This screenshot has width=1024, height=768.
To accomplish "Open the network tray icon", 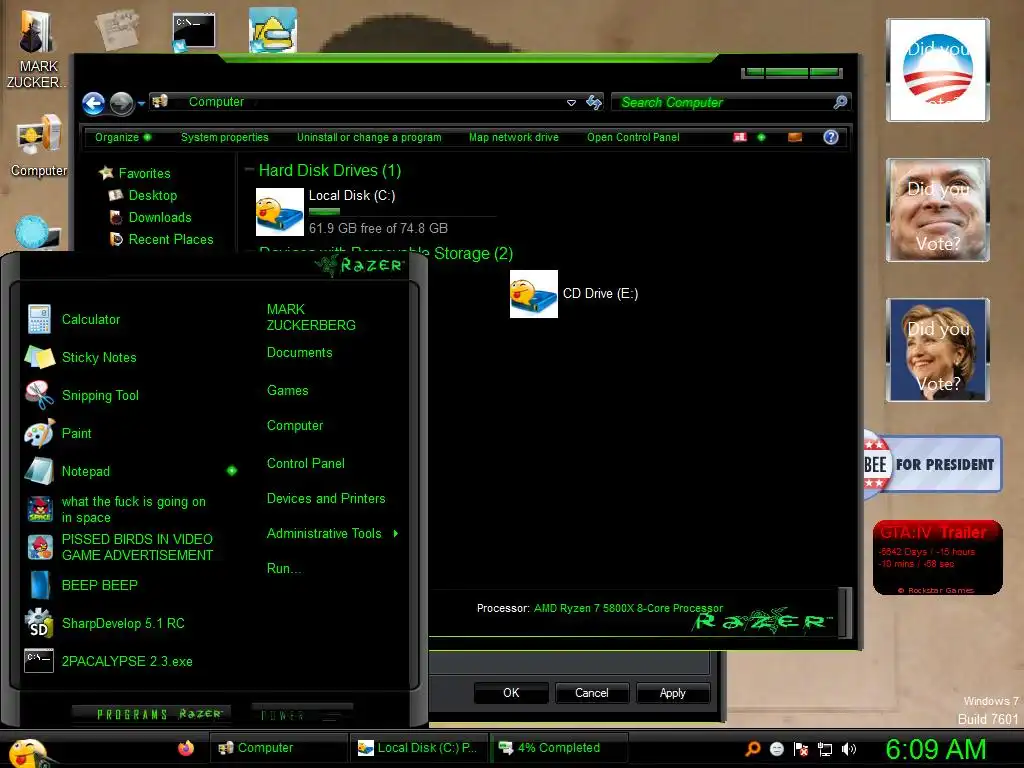I will click(825, 749).
